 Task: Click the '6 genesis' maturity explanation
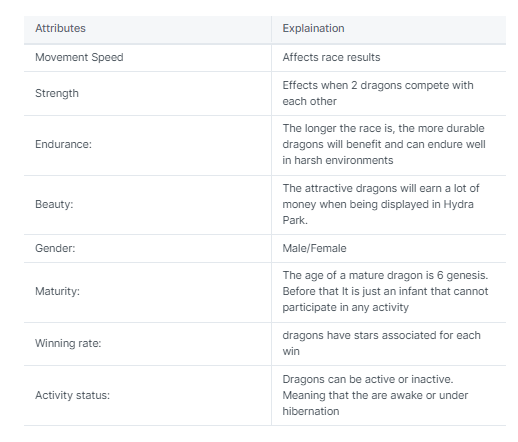click(385, 291)
